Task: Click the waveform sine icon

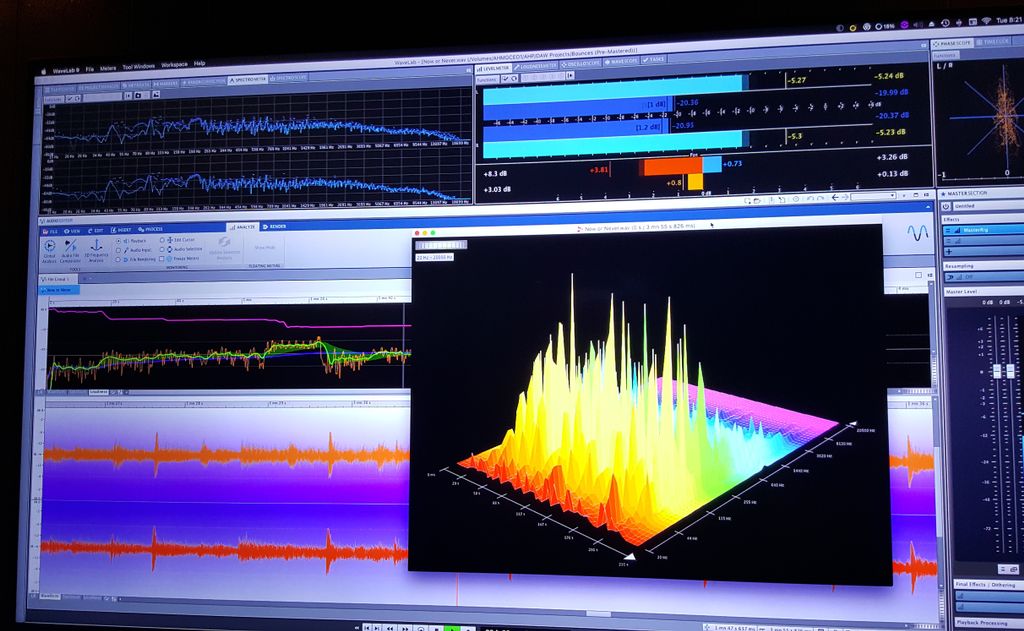Action: 917,231
